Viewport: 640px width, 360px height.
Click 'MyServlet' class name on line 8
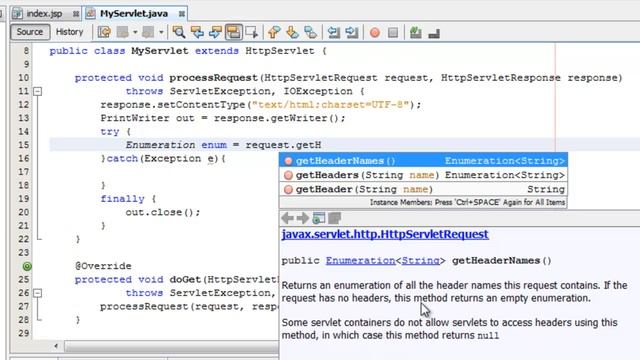click(160, 51)
